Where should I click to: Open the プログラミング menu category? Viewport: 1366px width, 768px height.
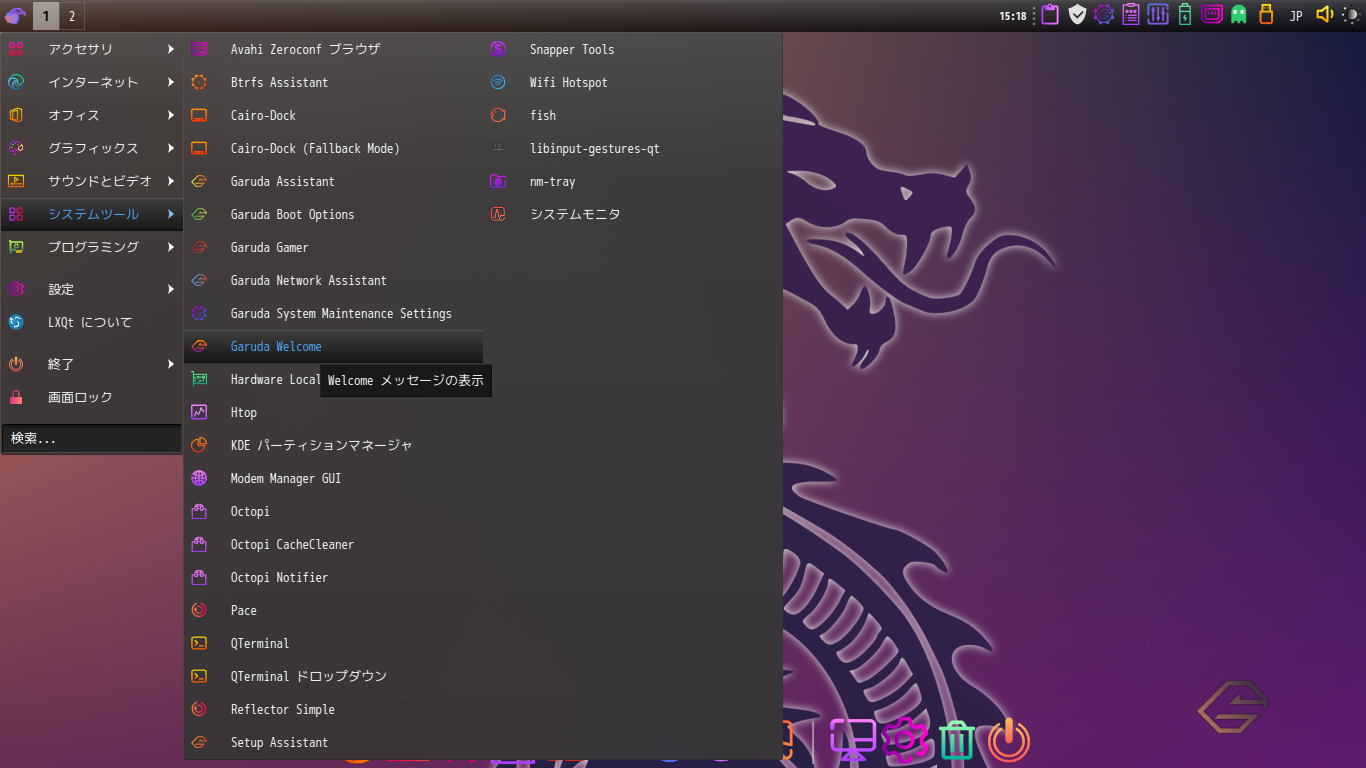pos(92,247)
